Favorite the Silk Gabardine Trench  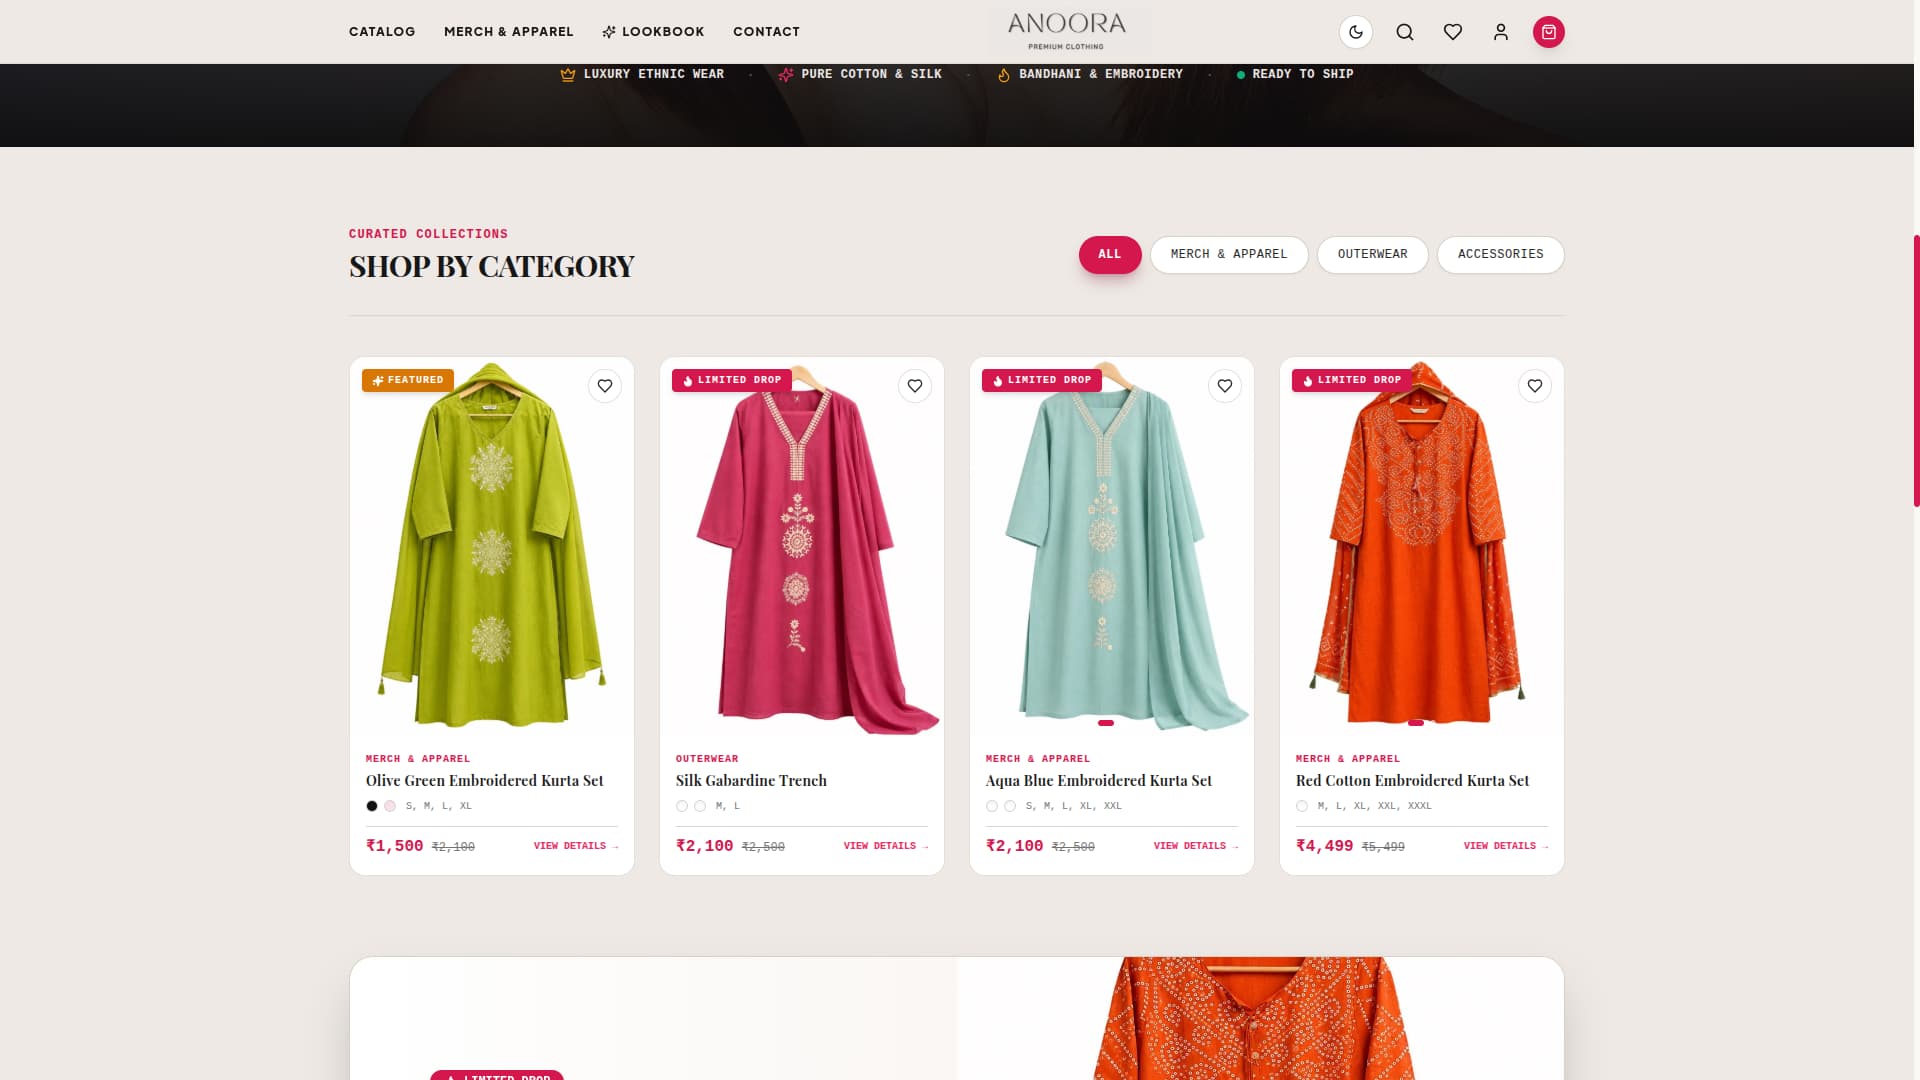tap(915, 386)
